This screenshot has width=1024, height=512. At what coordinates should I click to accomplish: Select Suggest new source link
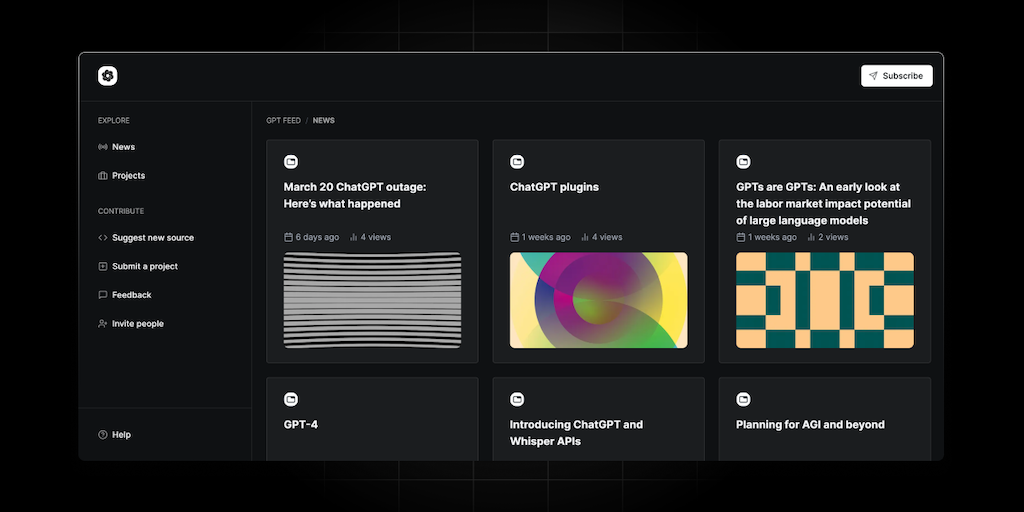[152, 238]
